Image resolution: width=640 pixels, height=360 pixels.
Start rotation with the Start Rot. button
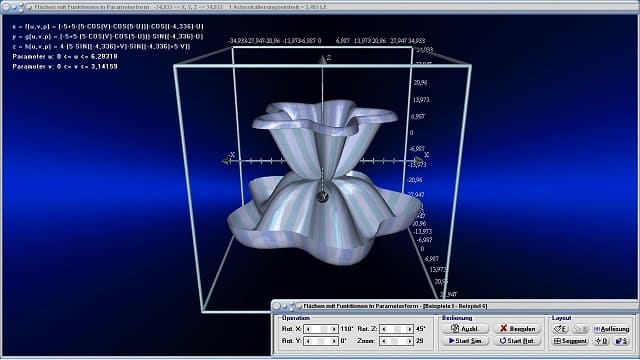[x=517, y=340]
